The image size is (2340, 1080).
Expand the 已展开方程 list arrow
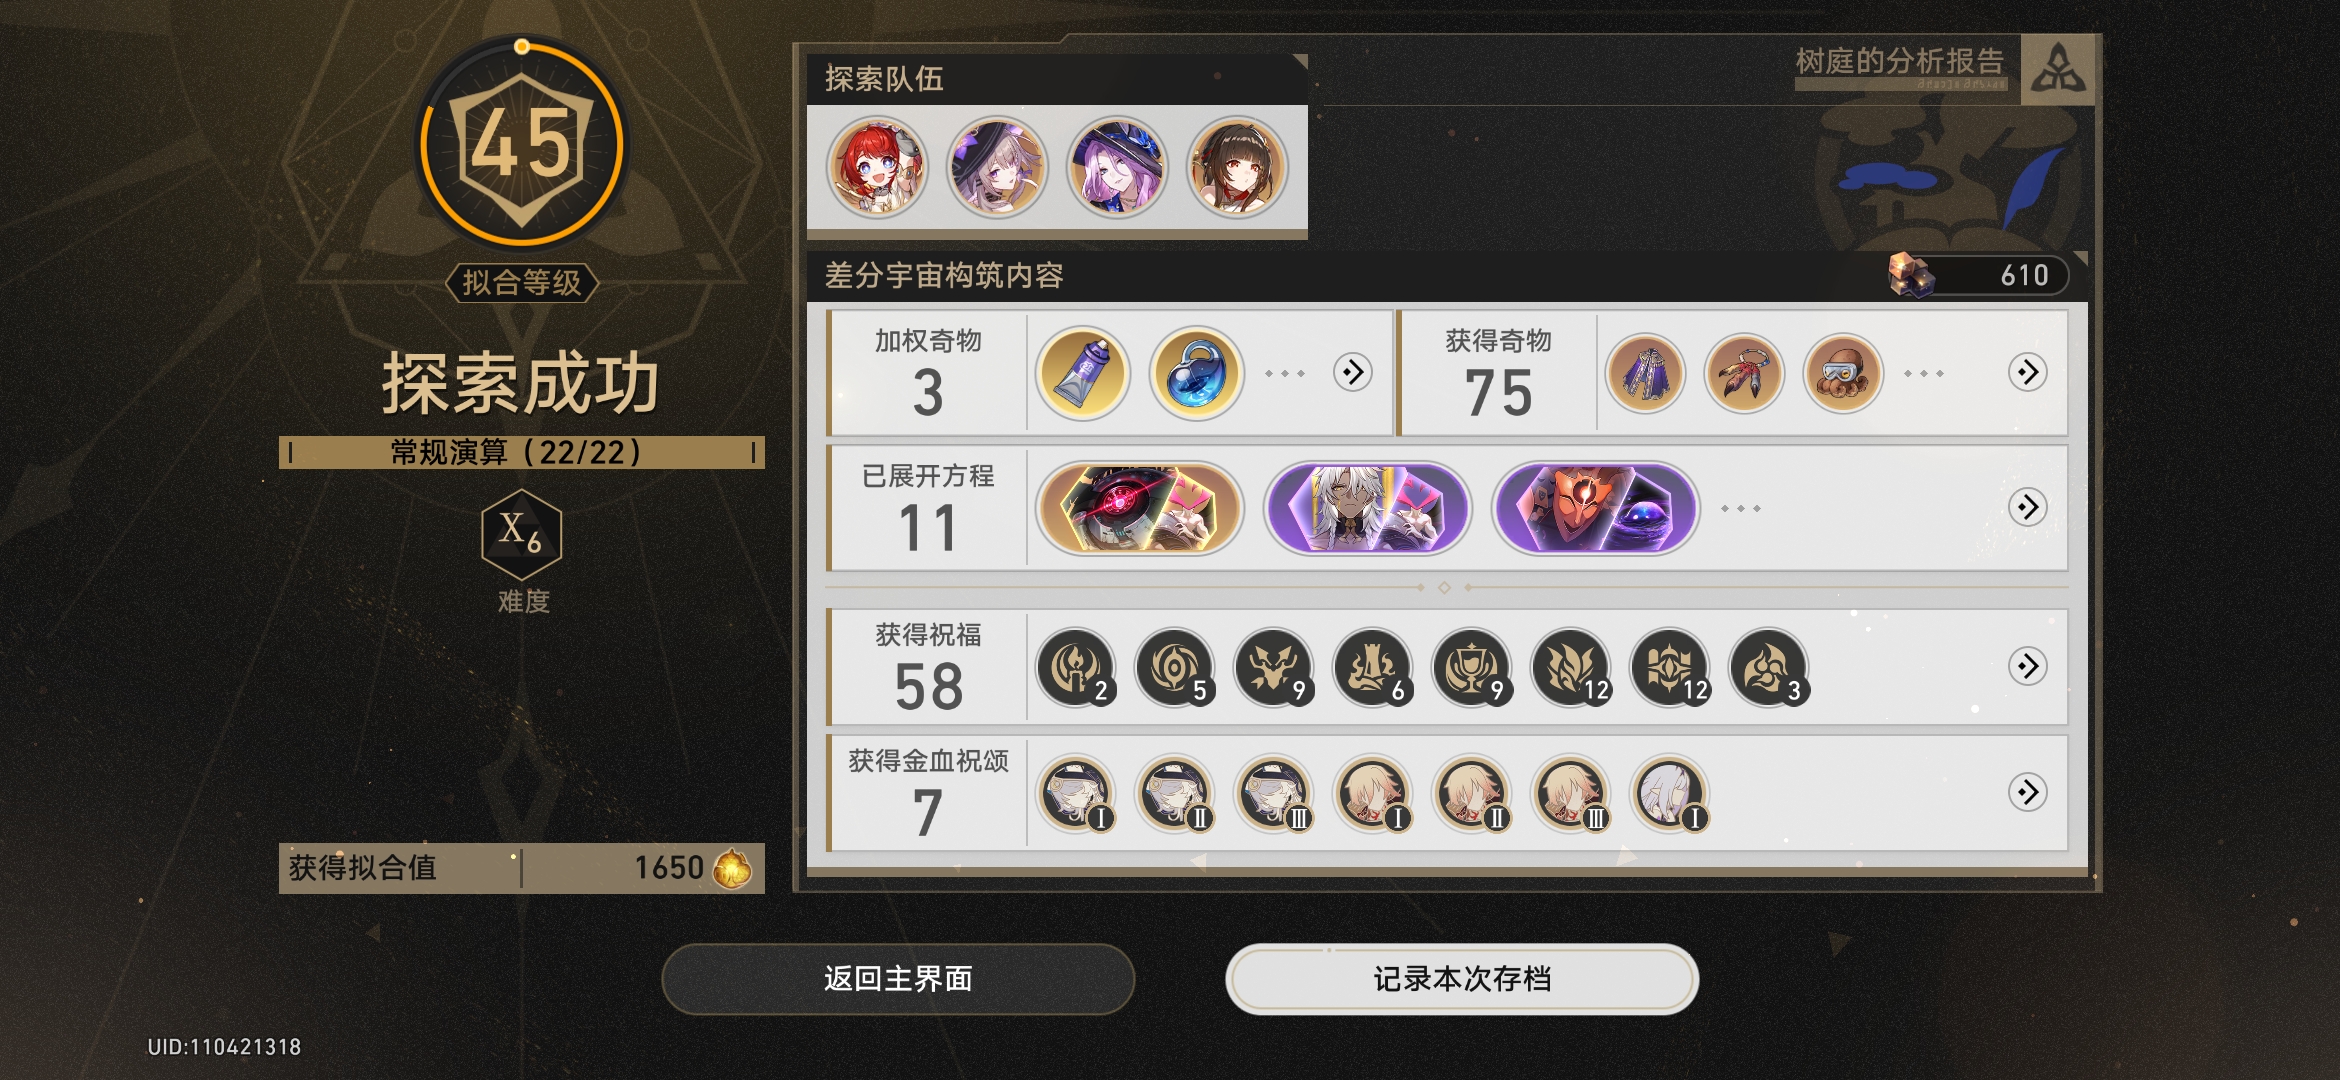pos(2027,507)
